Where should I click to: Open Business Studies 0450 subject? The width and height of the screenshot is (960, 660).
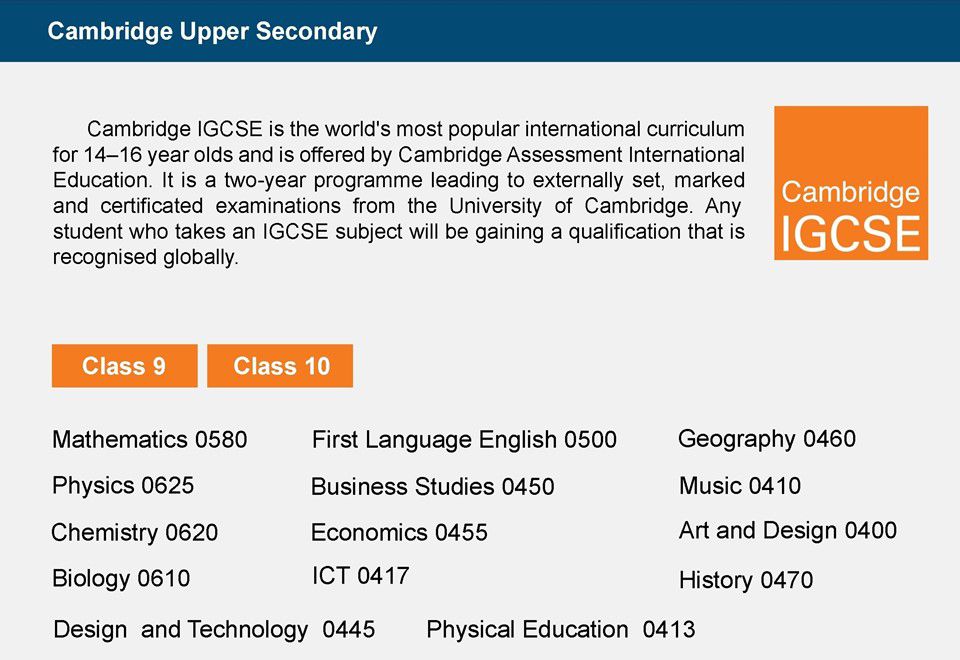[x=433, y=487]
